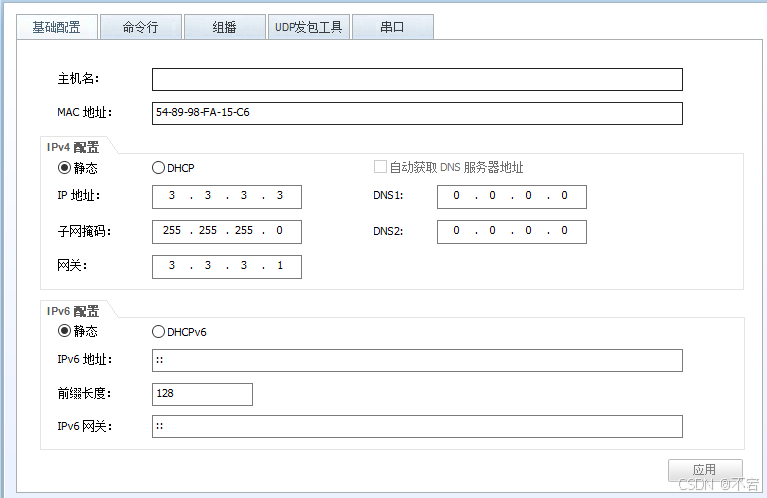Click the IPv6 地址 input field
The image size is (767, 498).
coord(417,360)
